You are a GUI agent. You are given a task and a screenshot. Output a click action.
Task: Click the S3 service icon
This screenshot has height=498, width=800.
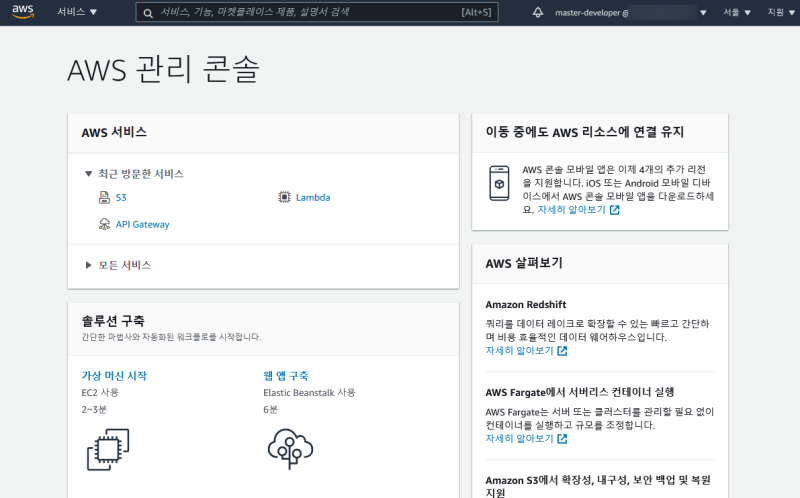[x=104, y=198]
